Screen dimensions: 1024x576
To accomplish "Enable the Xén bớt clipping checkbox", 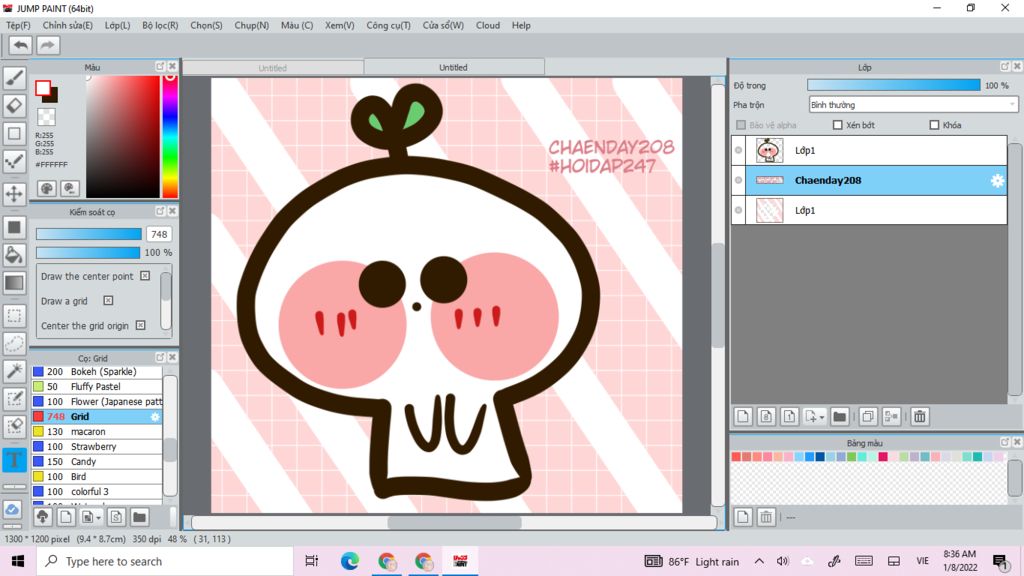I will (837, 125).
